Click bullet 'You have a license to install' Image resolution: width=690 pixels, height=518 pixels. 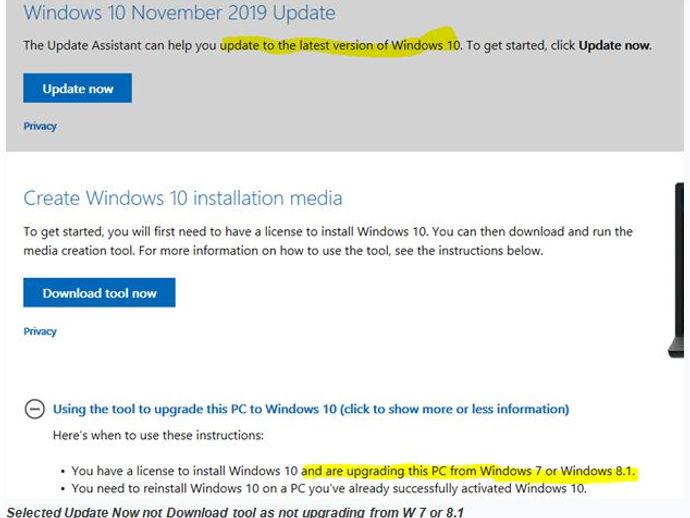(354, 471)
